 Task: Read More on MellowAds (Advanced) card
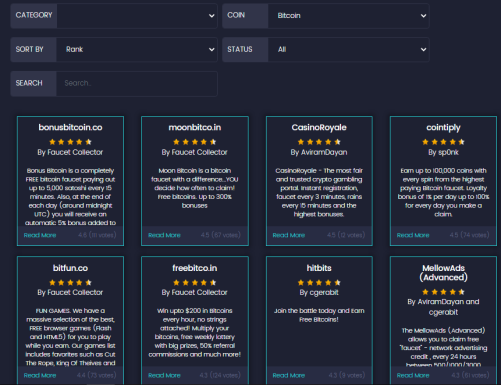tap(413, 376)
